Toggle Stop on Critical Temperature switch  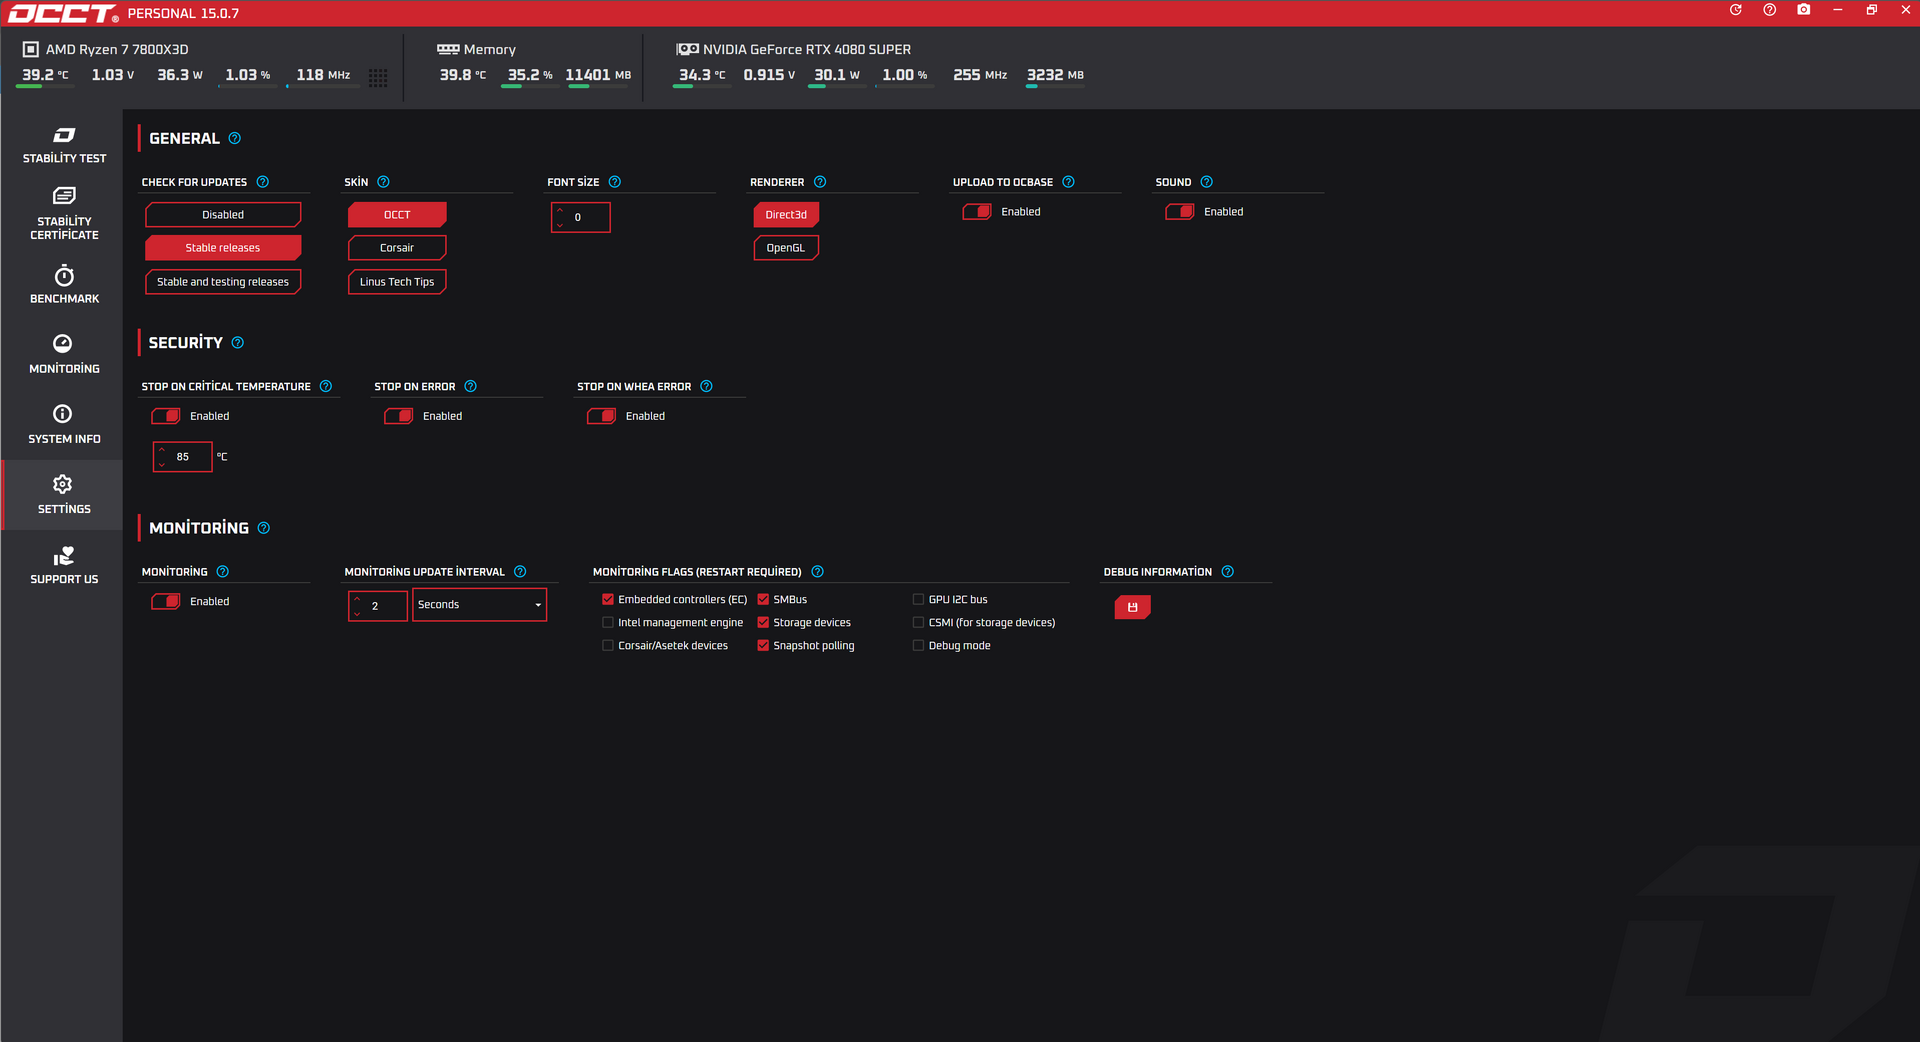tap(166, 416)
